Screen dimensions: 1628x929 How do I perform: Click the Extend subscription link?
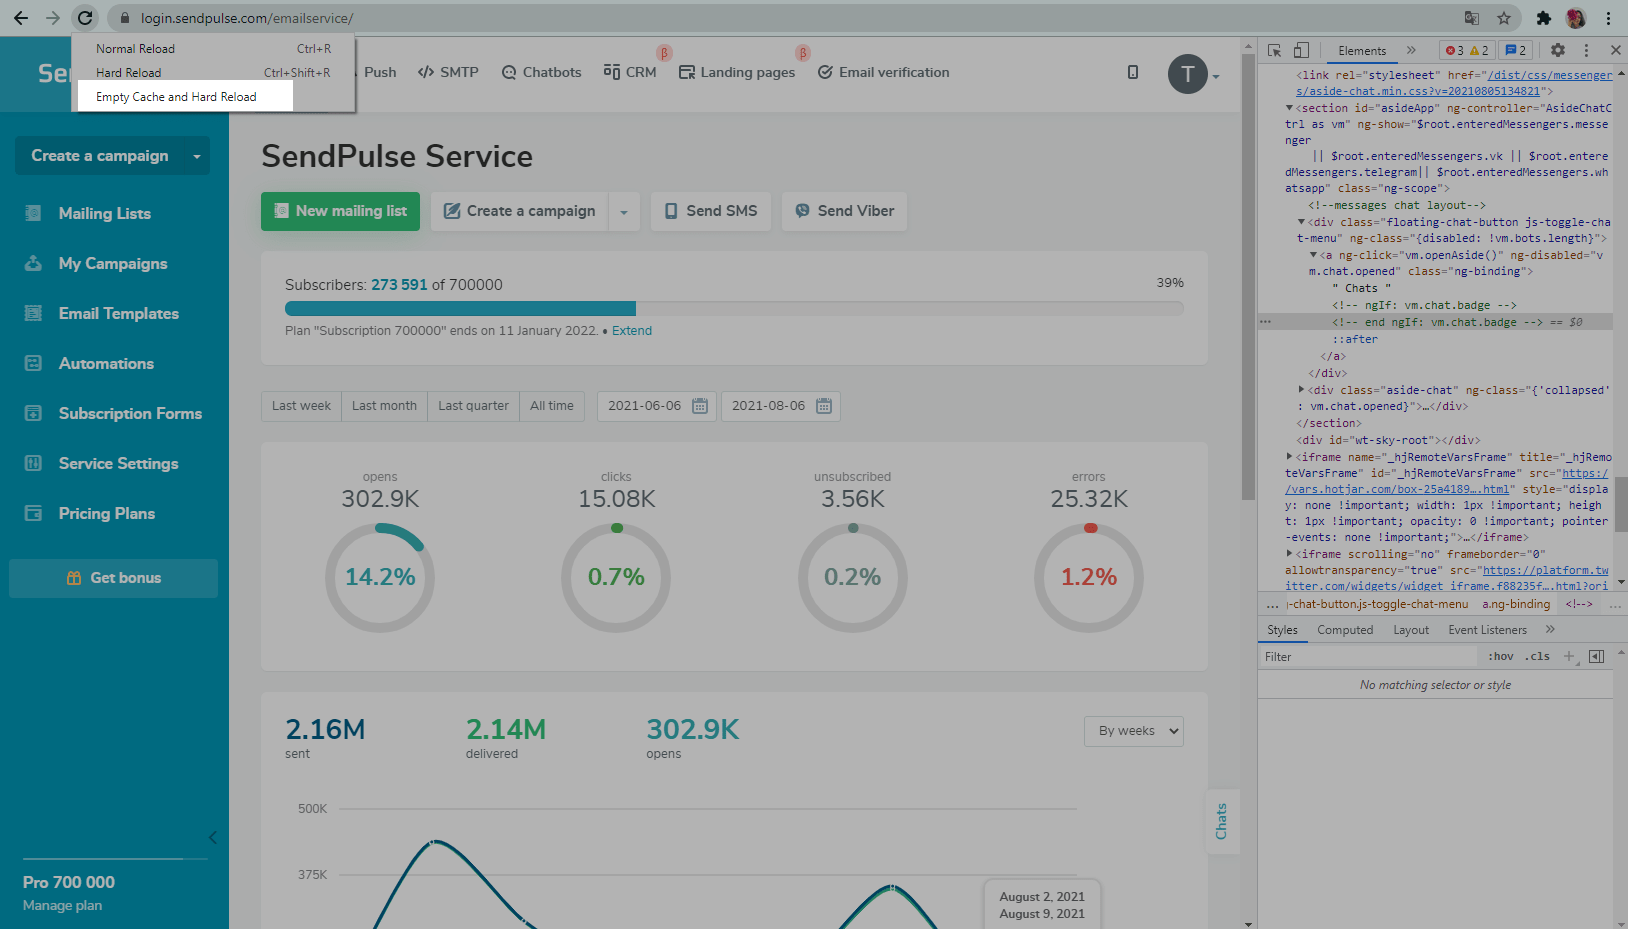tap(632, 331)
